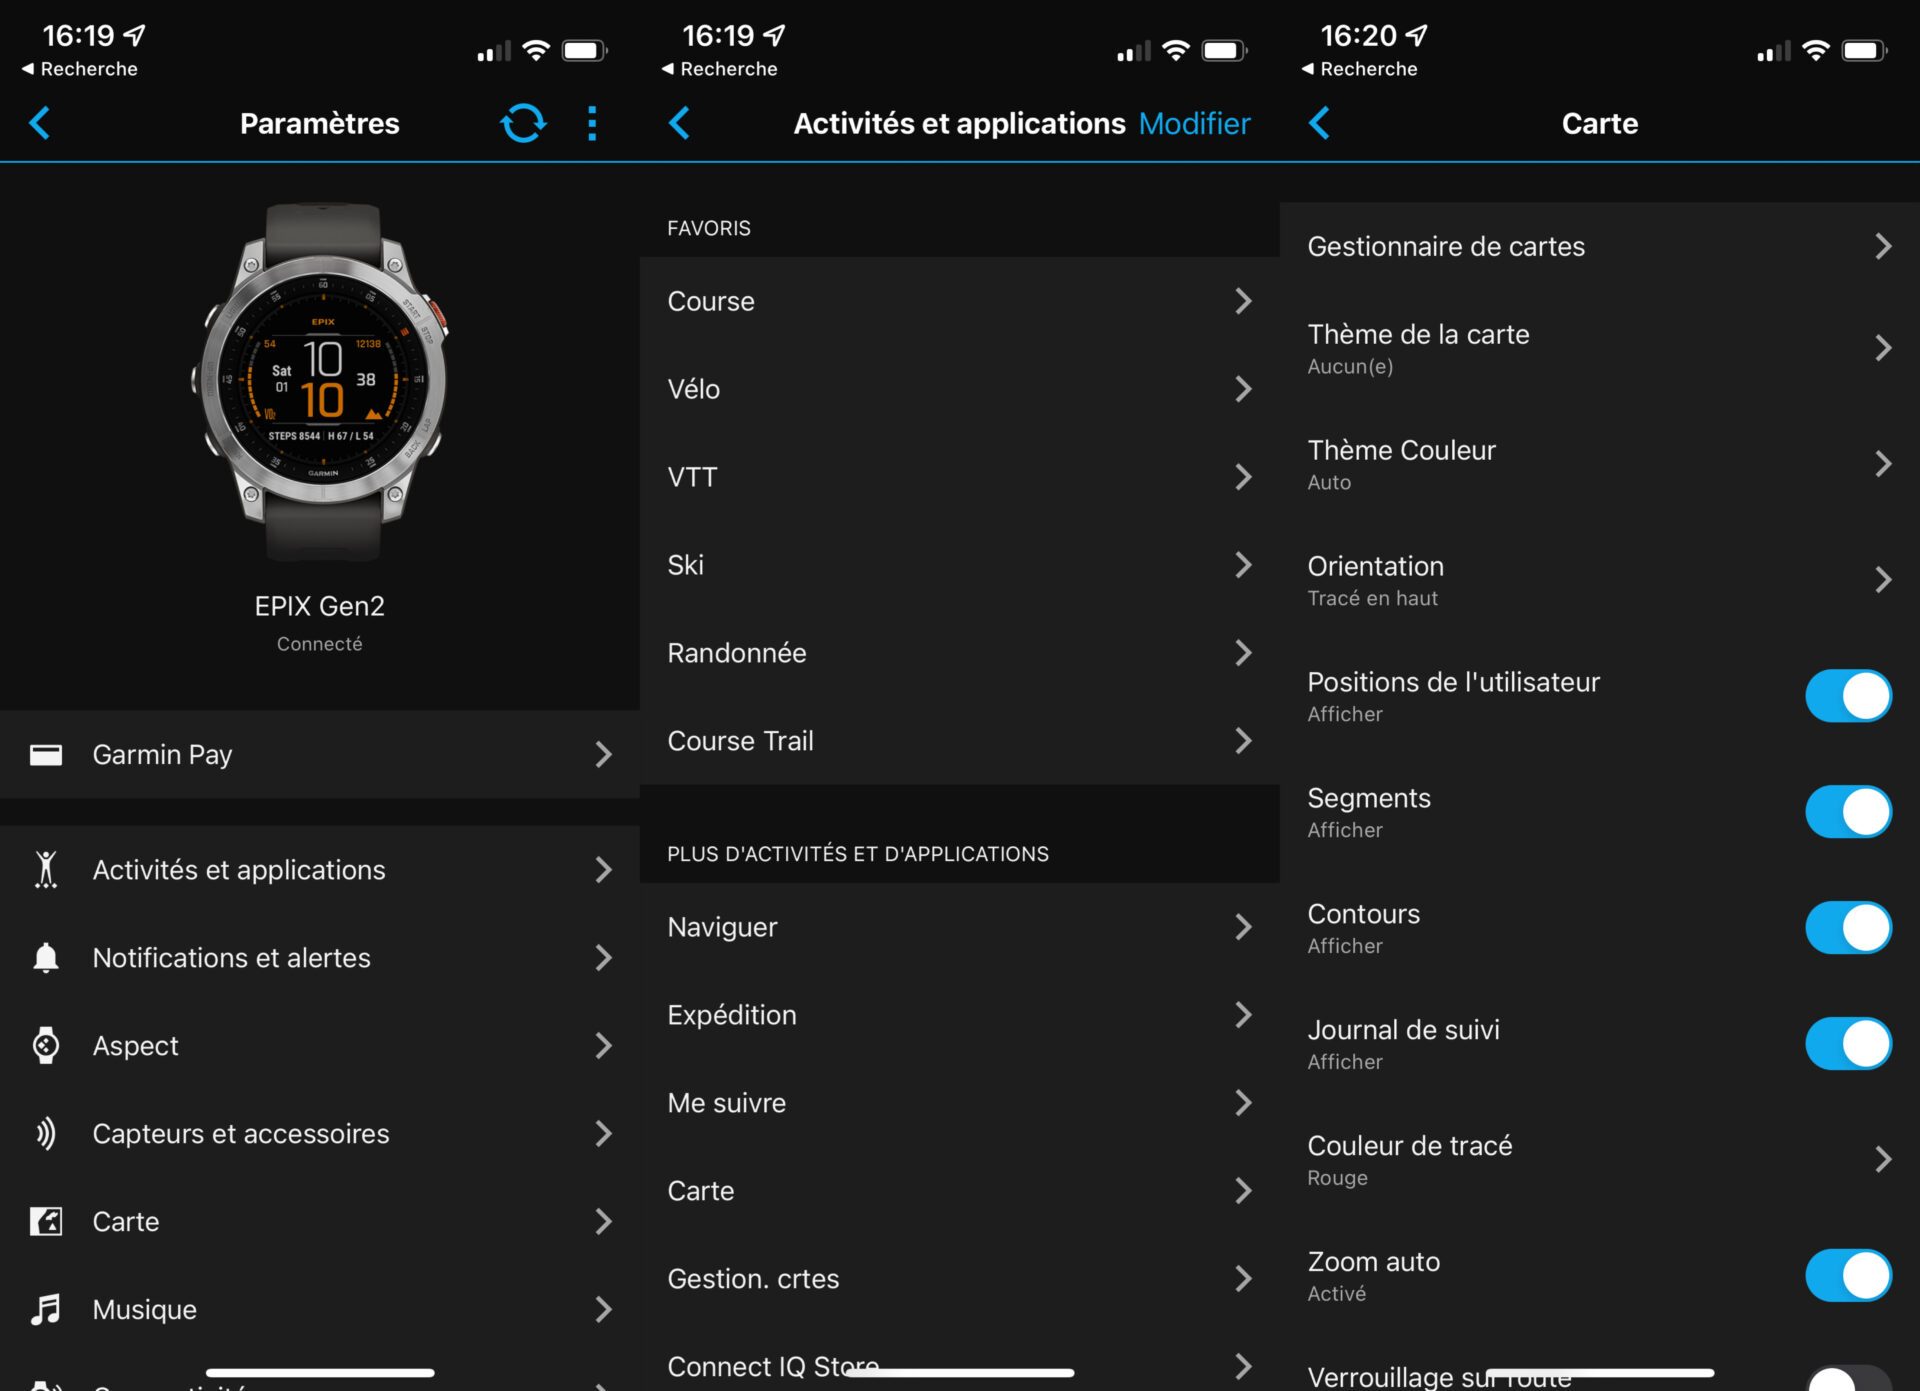Return to Recherche from middle screen

(x=720, y=69)
